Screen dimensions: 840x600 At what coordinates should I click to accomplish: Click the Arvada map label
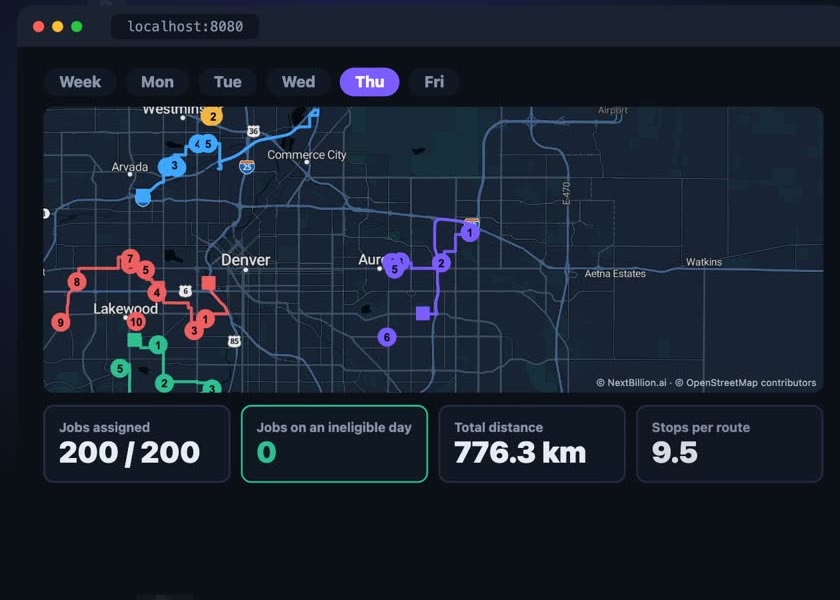coord(130,167)
